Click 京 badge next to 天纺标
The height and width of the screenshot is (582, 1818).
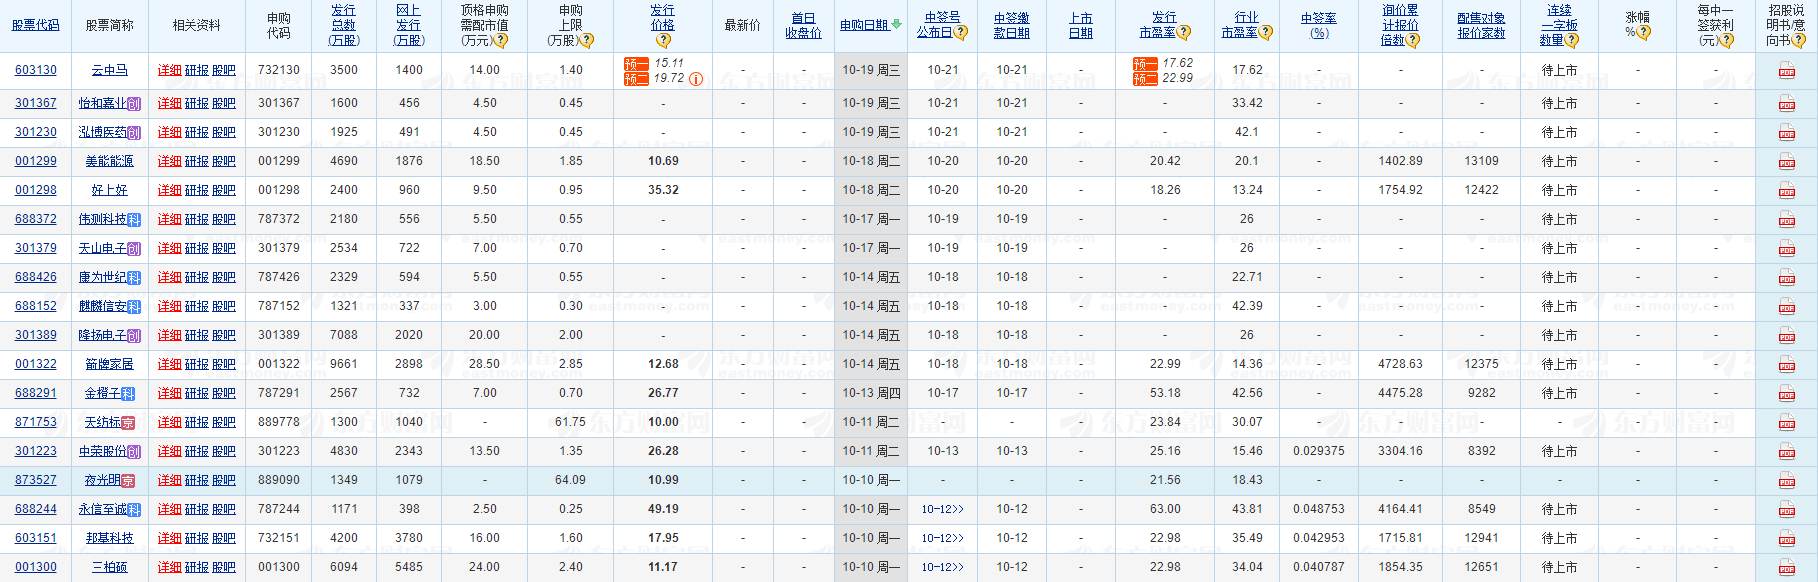click(x=128, y=423)
